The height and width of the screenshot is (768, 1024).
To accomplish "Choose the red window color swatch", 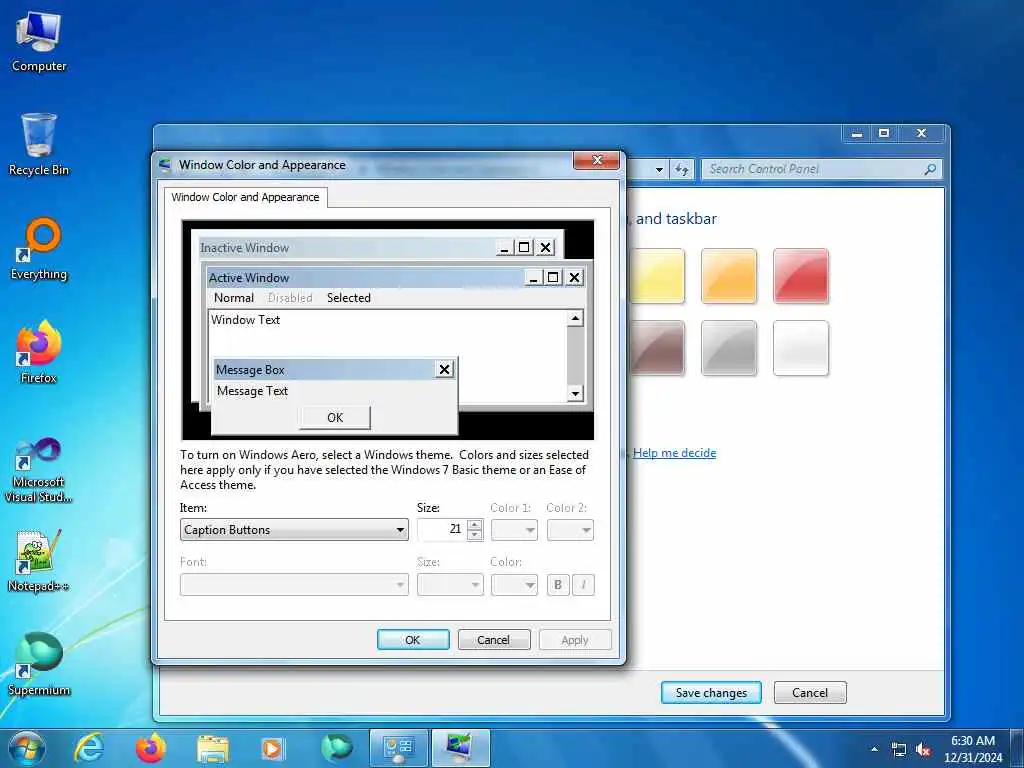I will click(801, 276).
